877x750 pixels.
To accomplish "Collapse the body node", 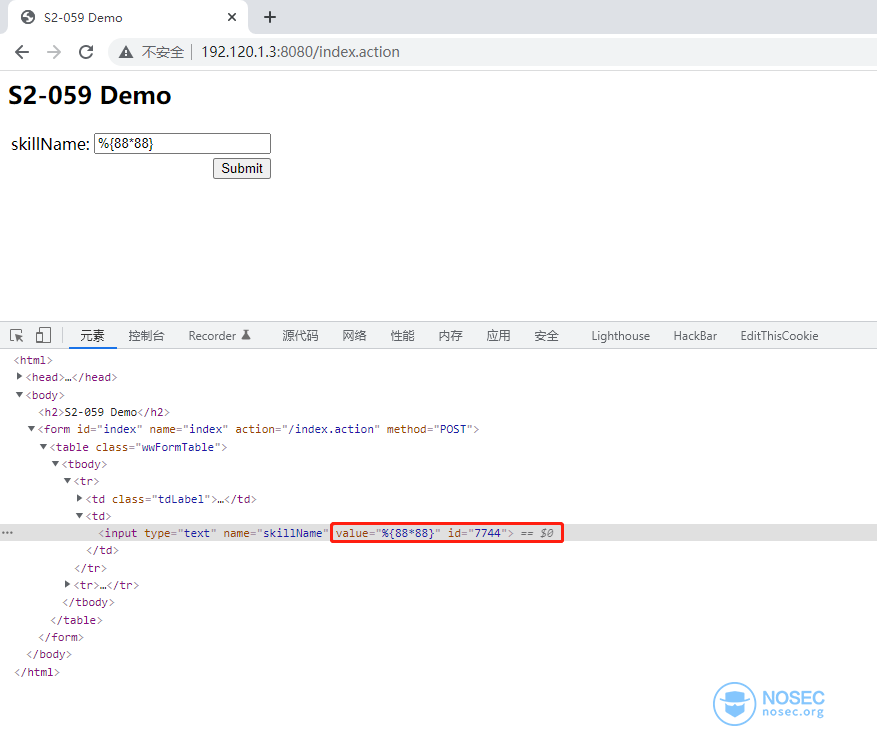I will pyautogui.click(x=20, y=394).
